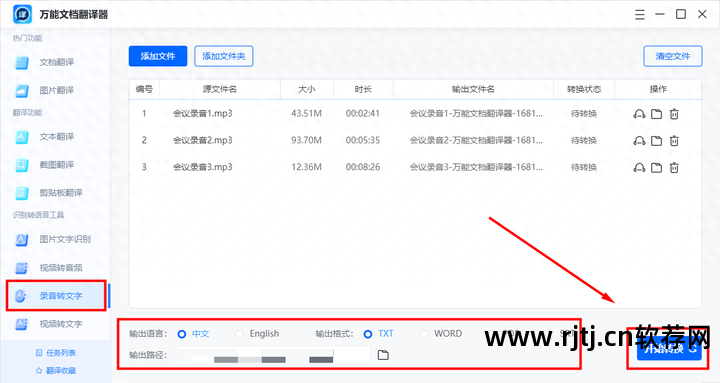Click the 添加文件 button
Viewport: 720px width, 383px height.
point(158,56)
